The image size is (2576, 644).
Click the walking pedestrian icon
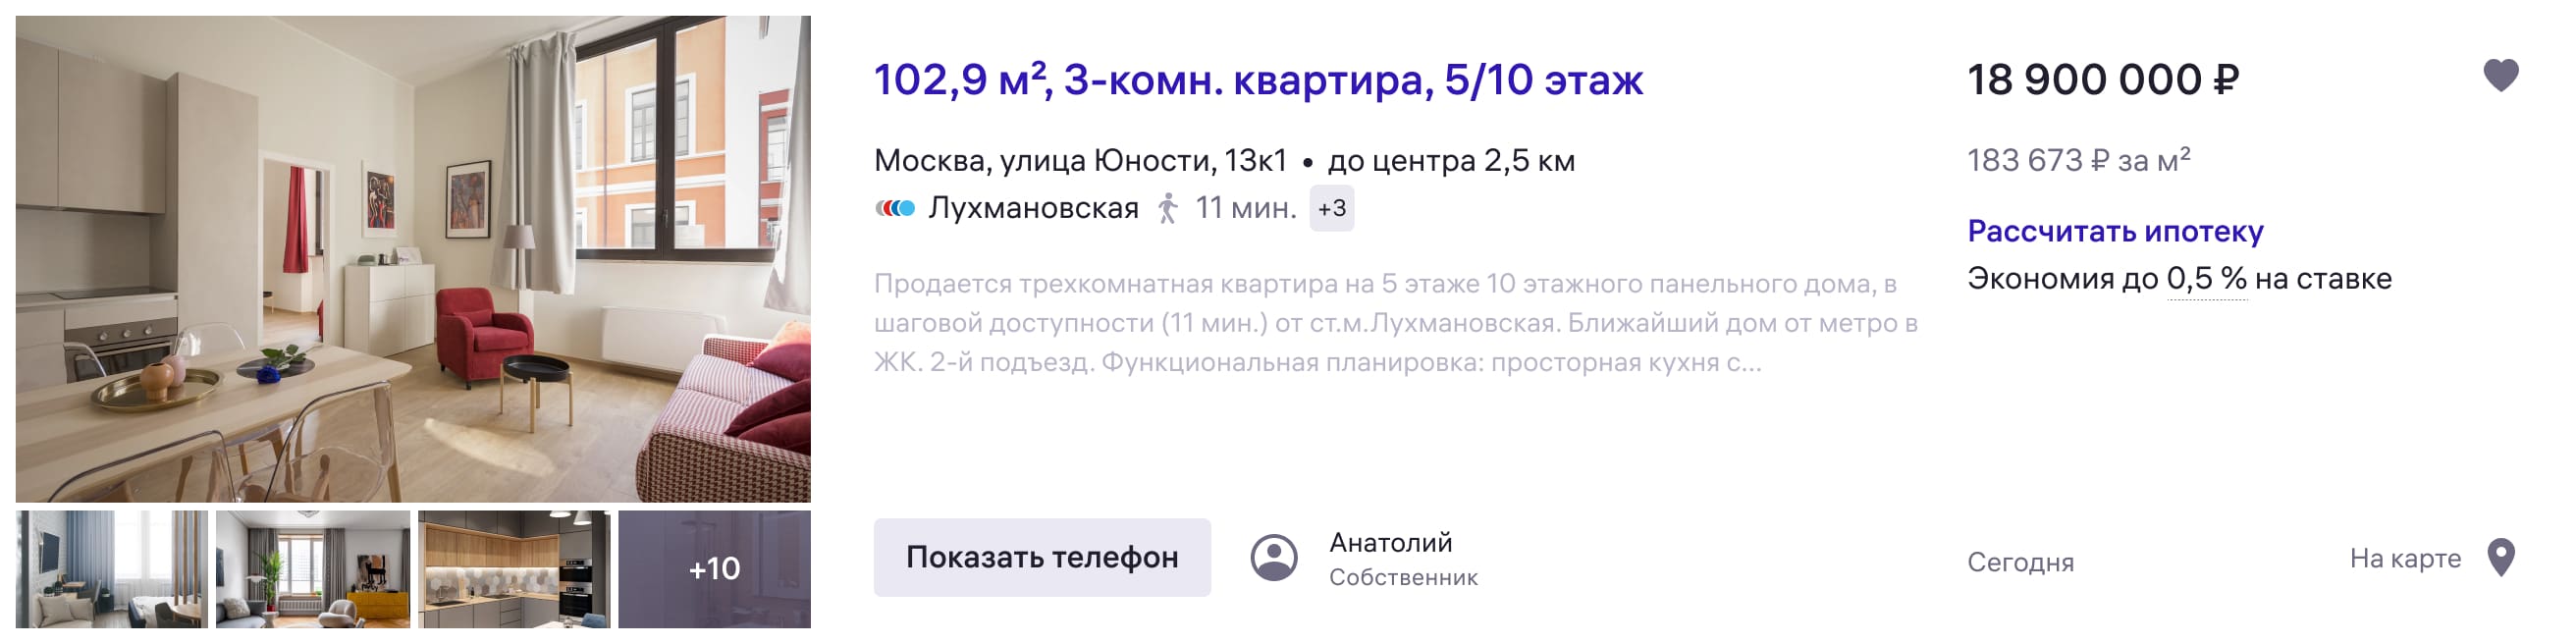(x=1167, y=208)
